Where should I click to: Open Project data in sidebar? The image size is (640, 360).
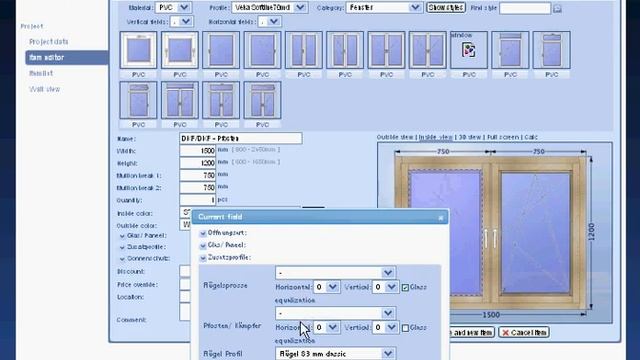pos(49,42)
